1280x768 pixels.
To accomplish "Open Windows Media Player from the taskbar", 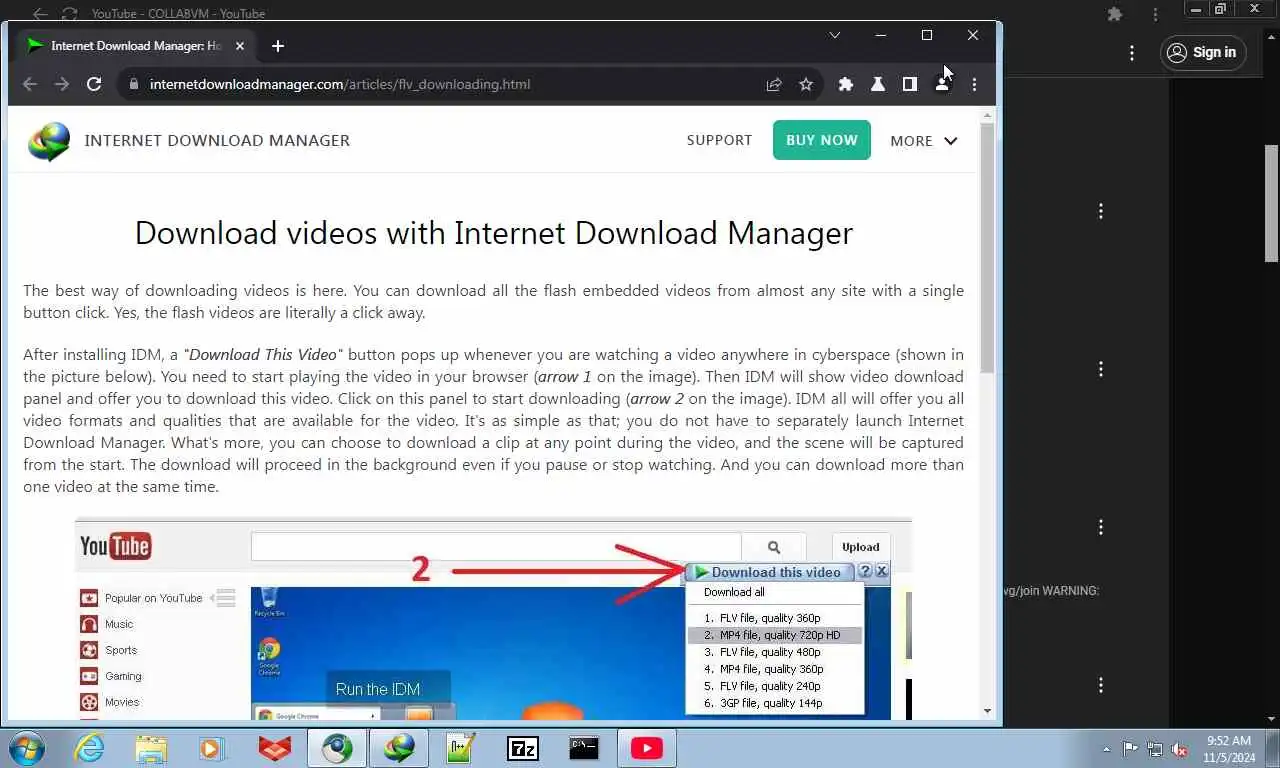I will (213, 748).
